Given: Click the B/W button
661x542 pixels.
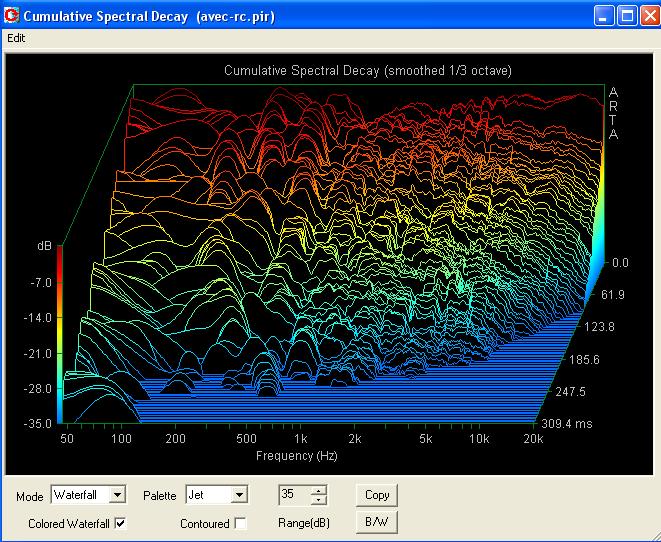Looking at the screenshot, I should click(377, 522).
